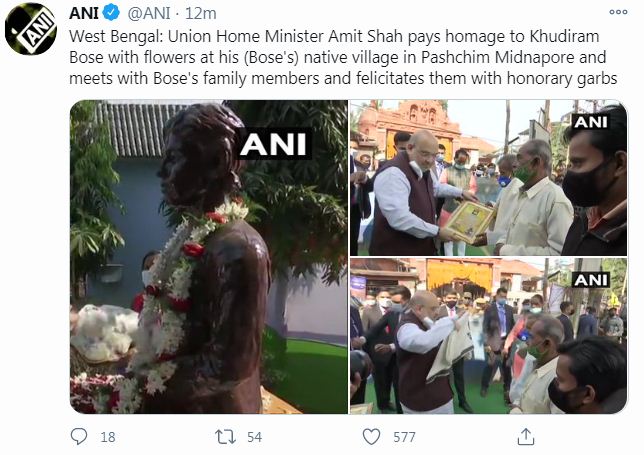Click the blue verified badge next to ANI
The height and width of the screenshot is (455, 644).
pos(111,13)
